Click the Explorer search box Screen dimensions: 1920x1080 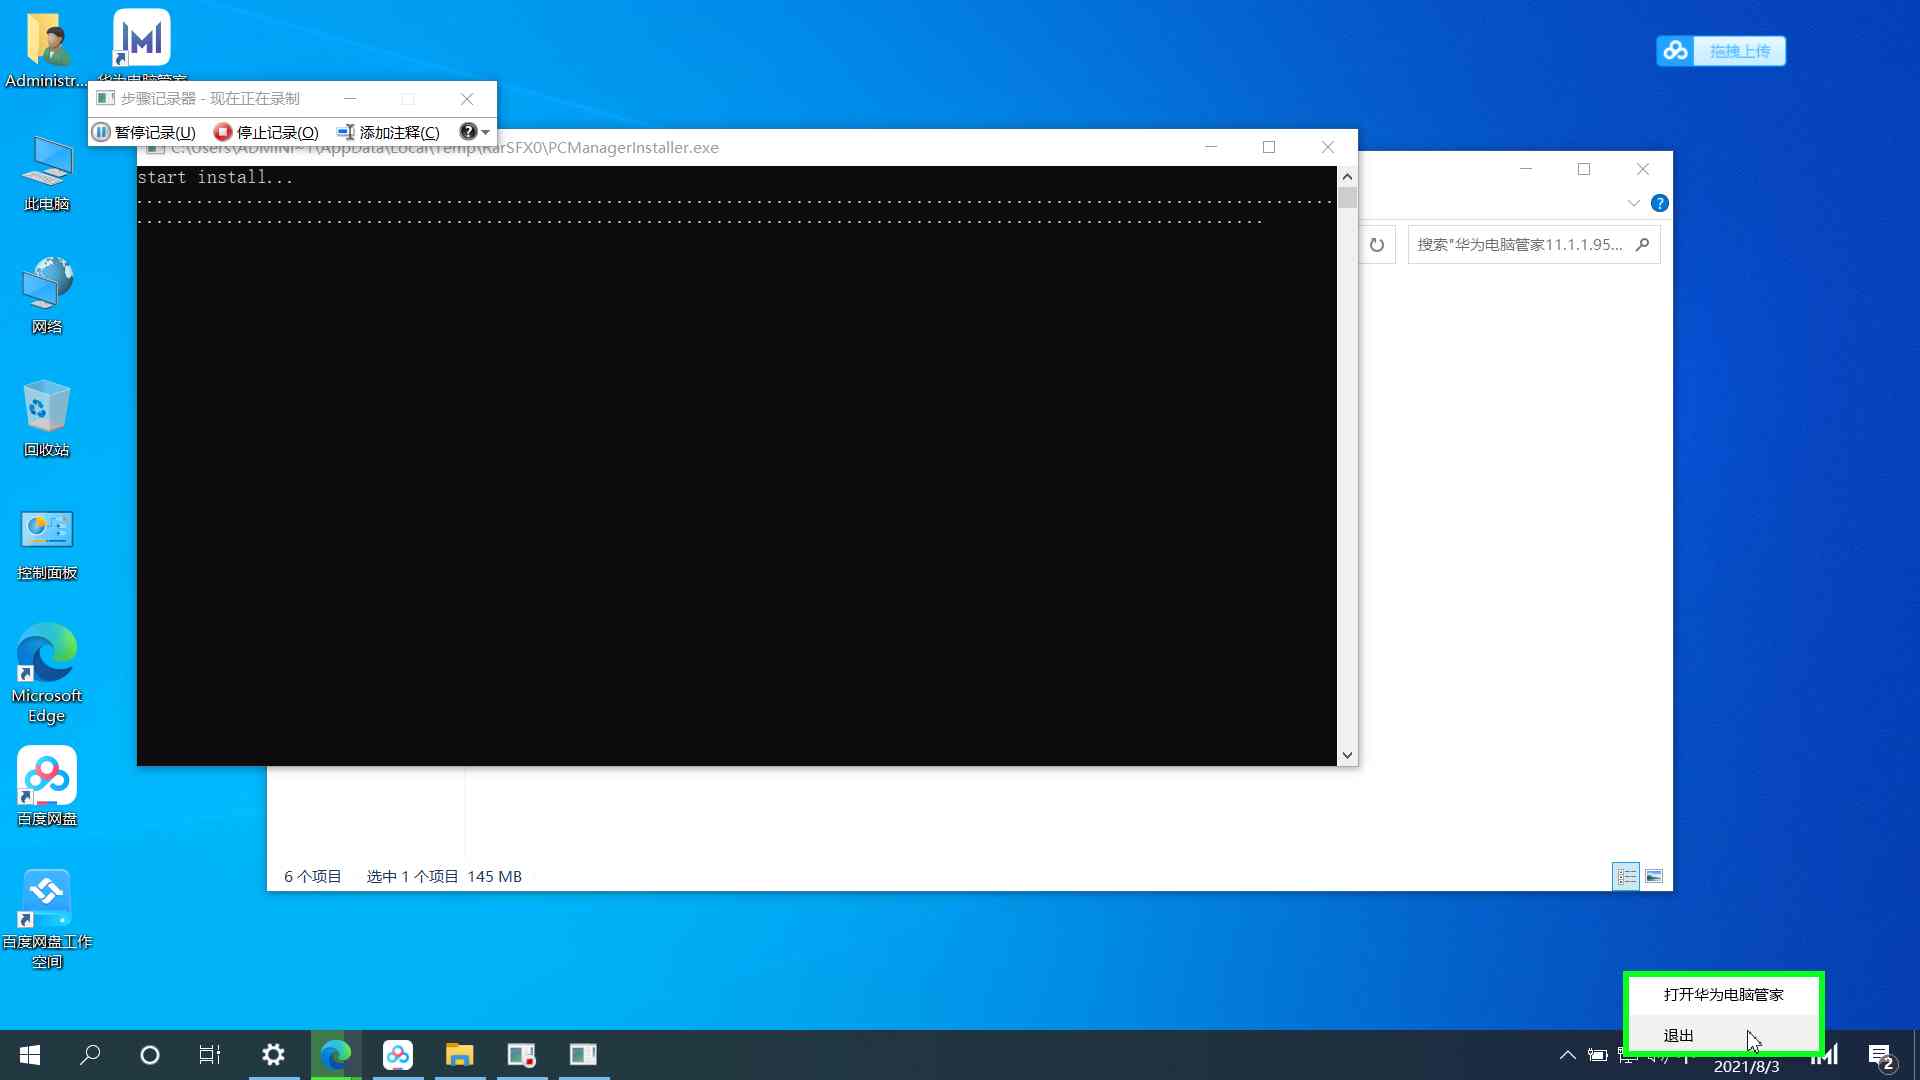1520,245
